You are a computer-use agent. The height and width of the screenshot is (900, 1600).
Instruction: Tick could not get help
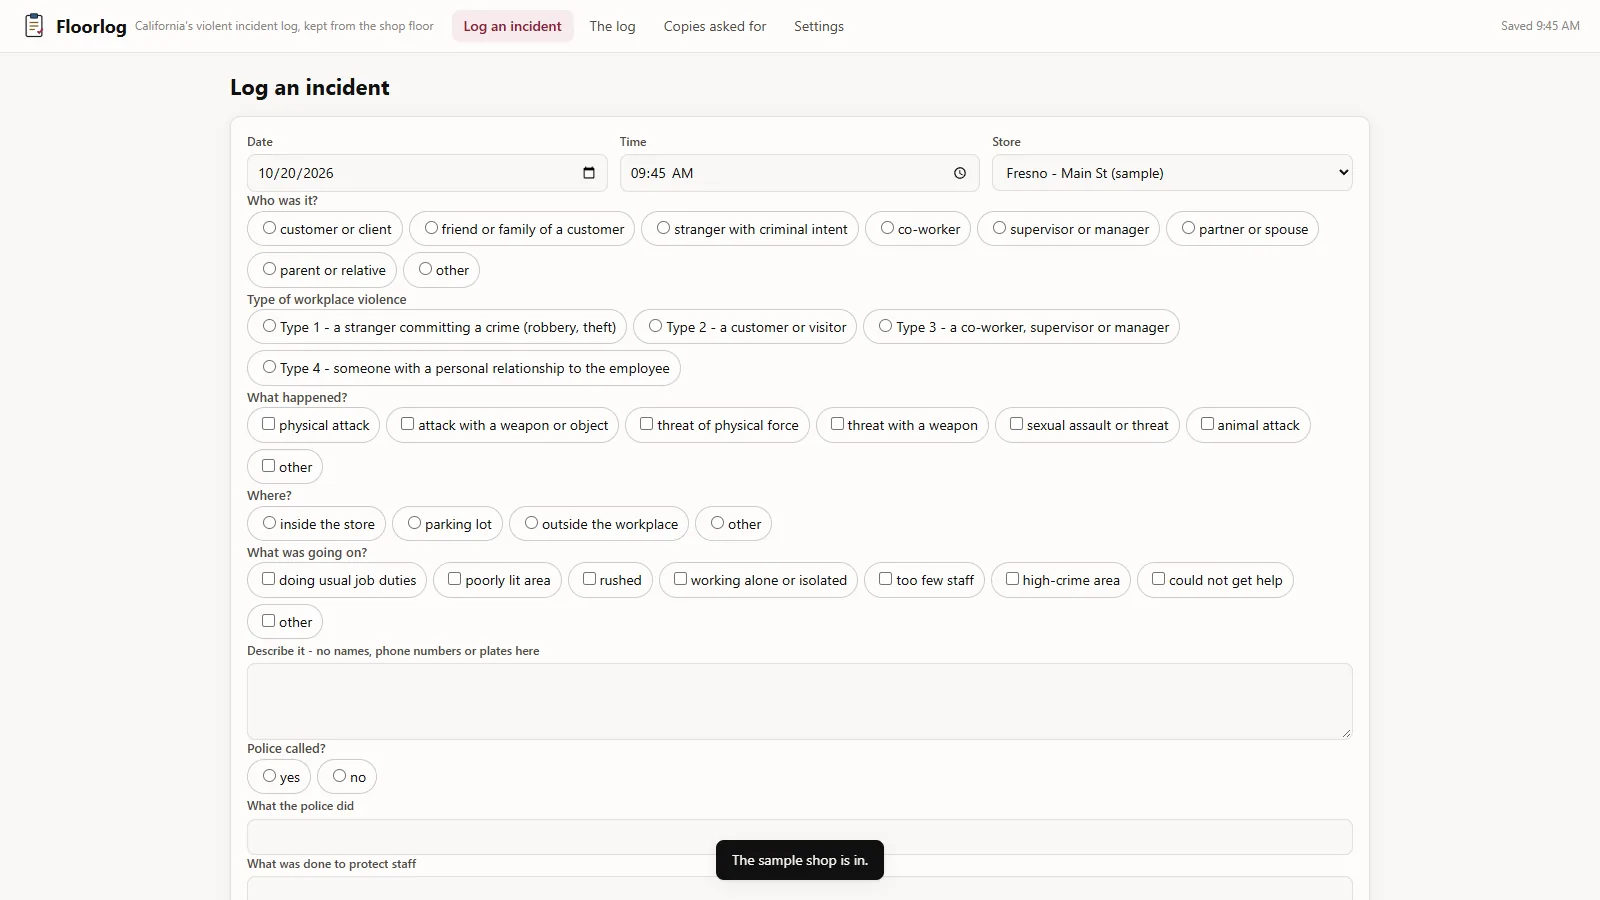coord(1216,580)
